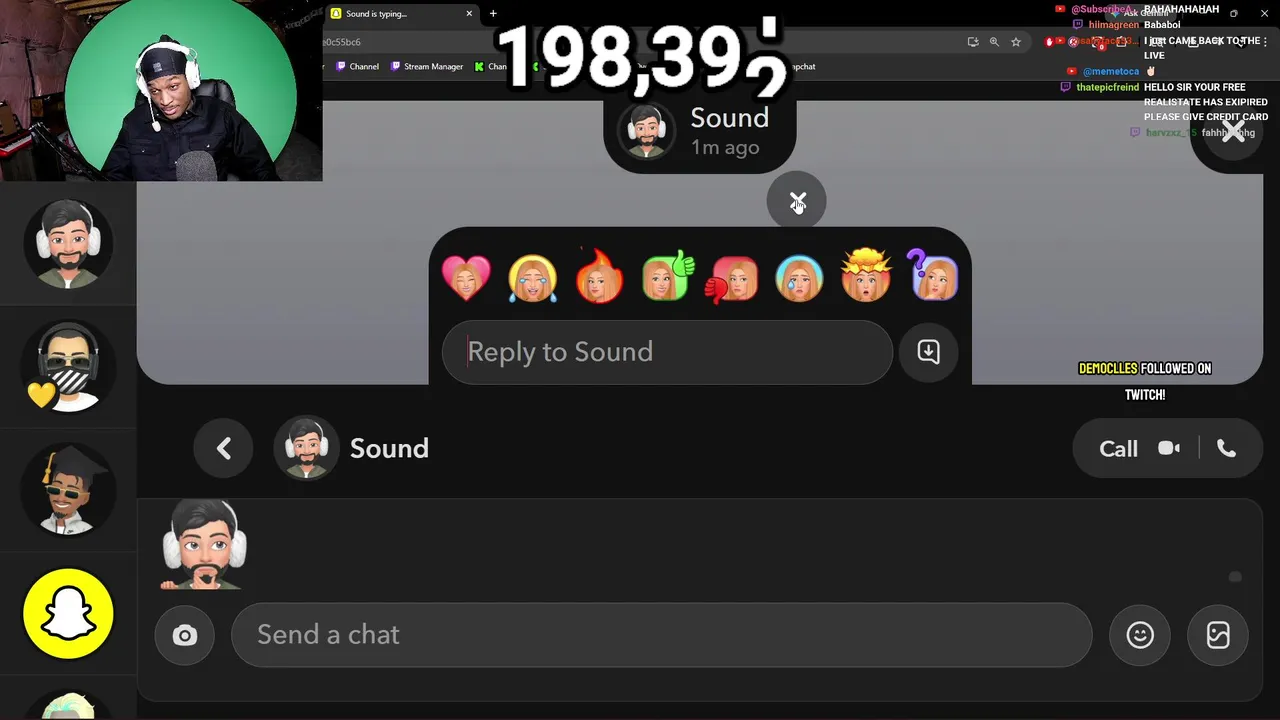React with the thumbs-up Bitmoji
The image size is (1280, 720).
pyautogui.click(x=667, y=277)
